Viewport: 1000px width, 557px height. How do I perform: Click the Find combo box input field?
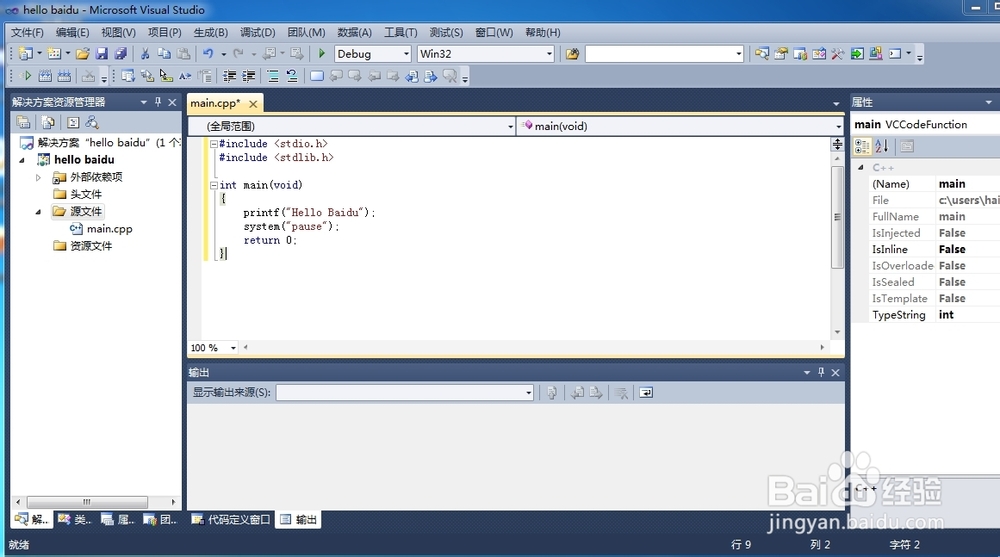coord(659,54)
